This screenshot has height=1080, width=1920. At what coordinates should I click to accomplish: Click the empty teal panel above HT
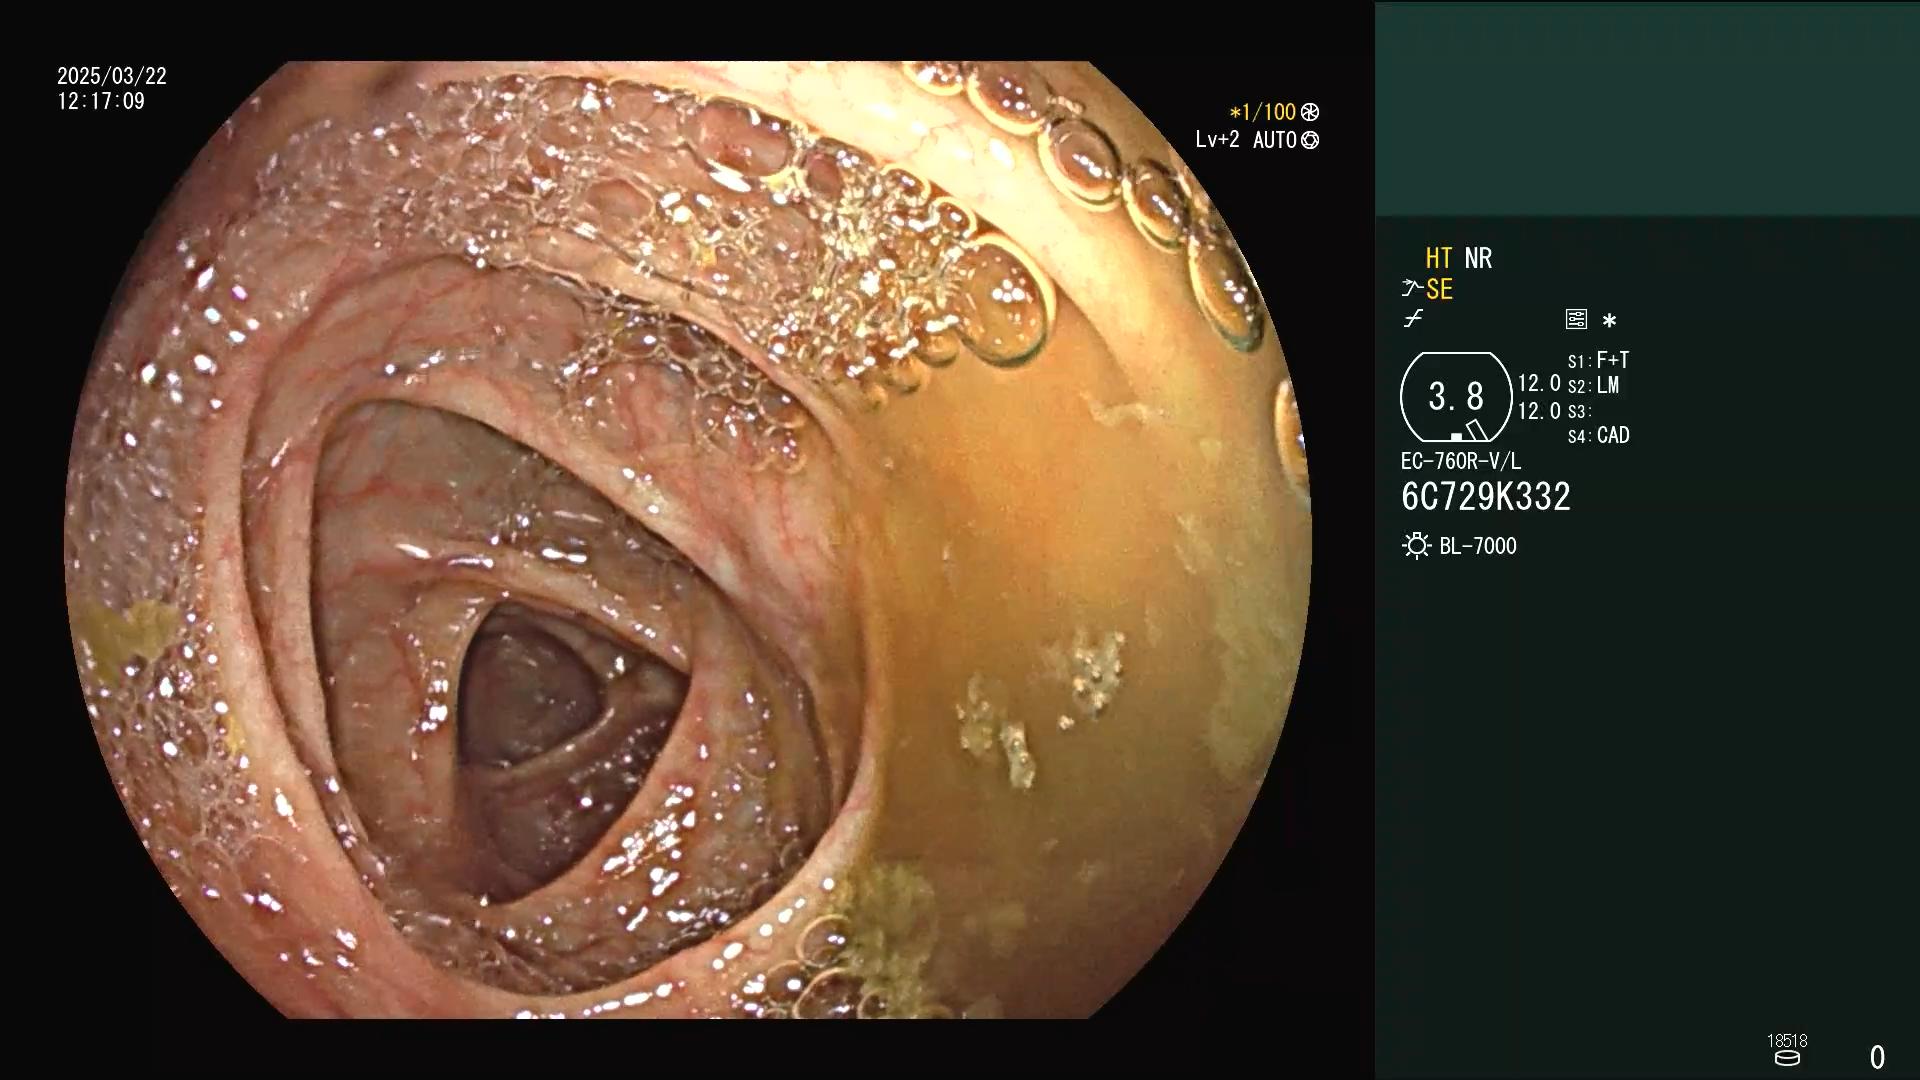(x=1647, y=108)
